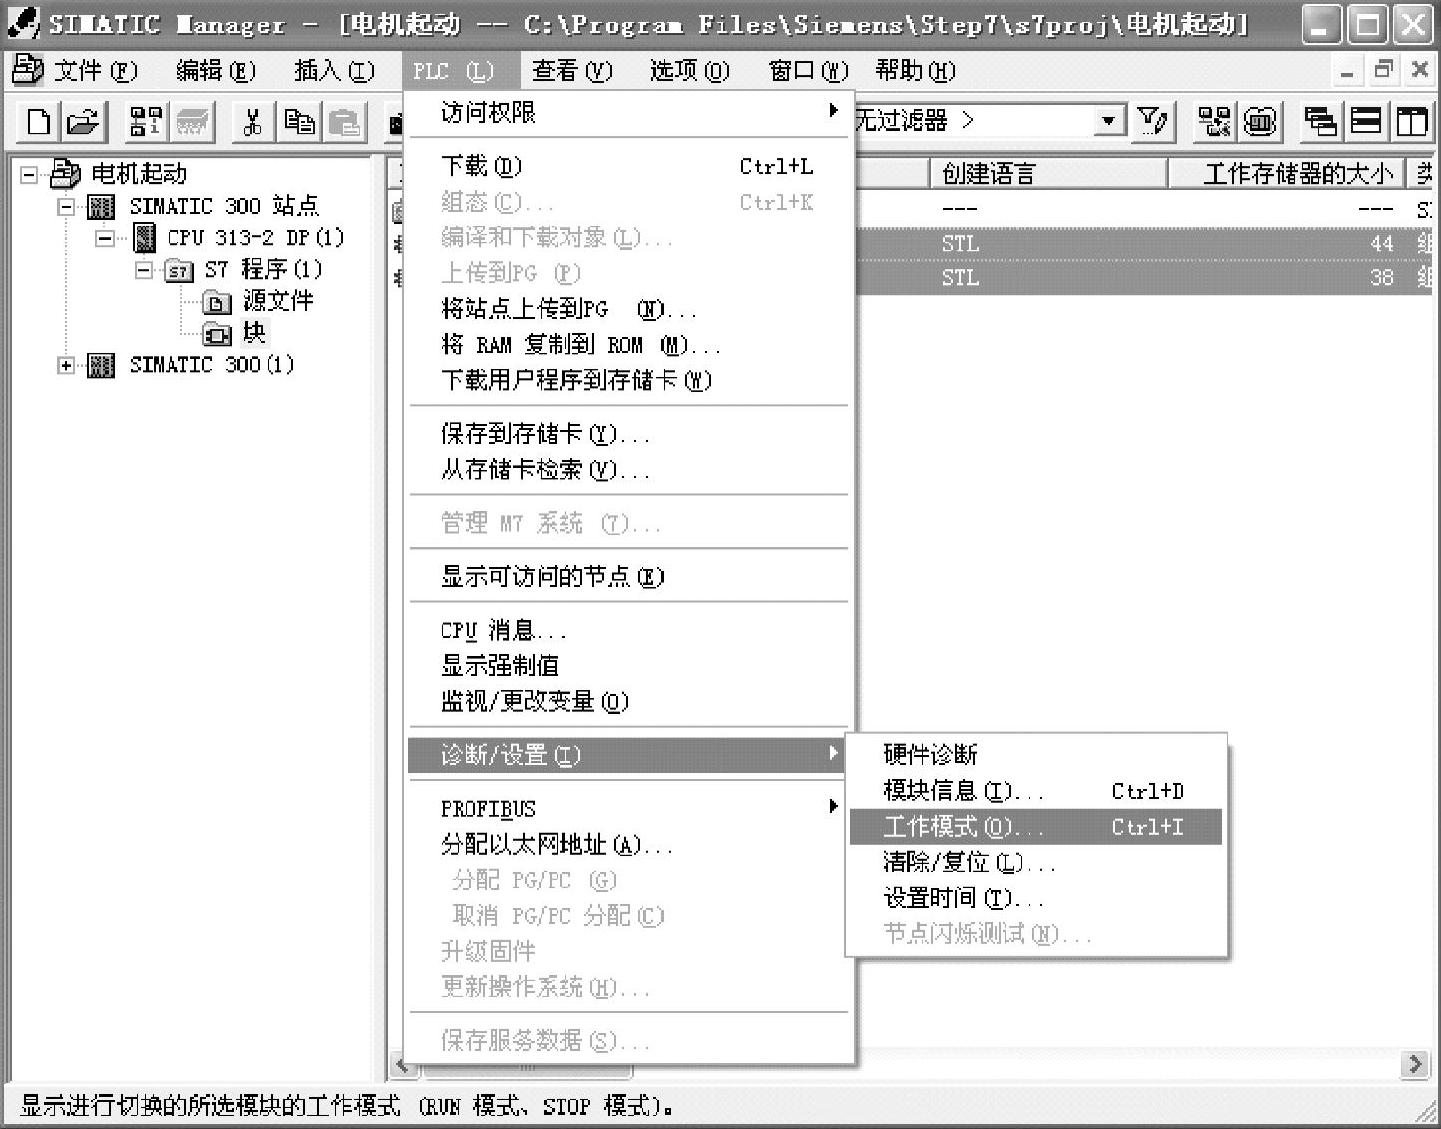1441x1129 pixels.
Task: Click the Open project toolbar icon
Action: pyautogui.click(x=84, y=122)
